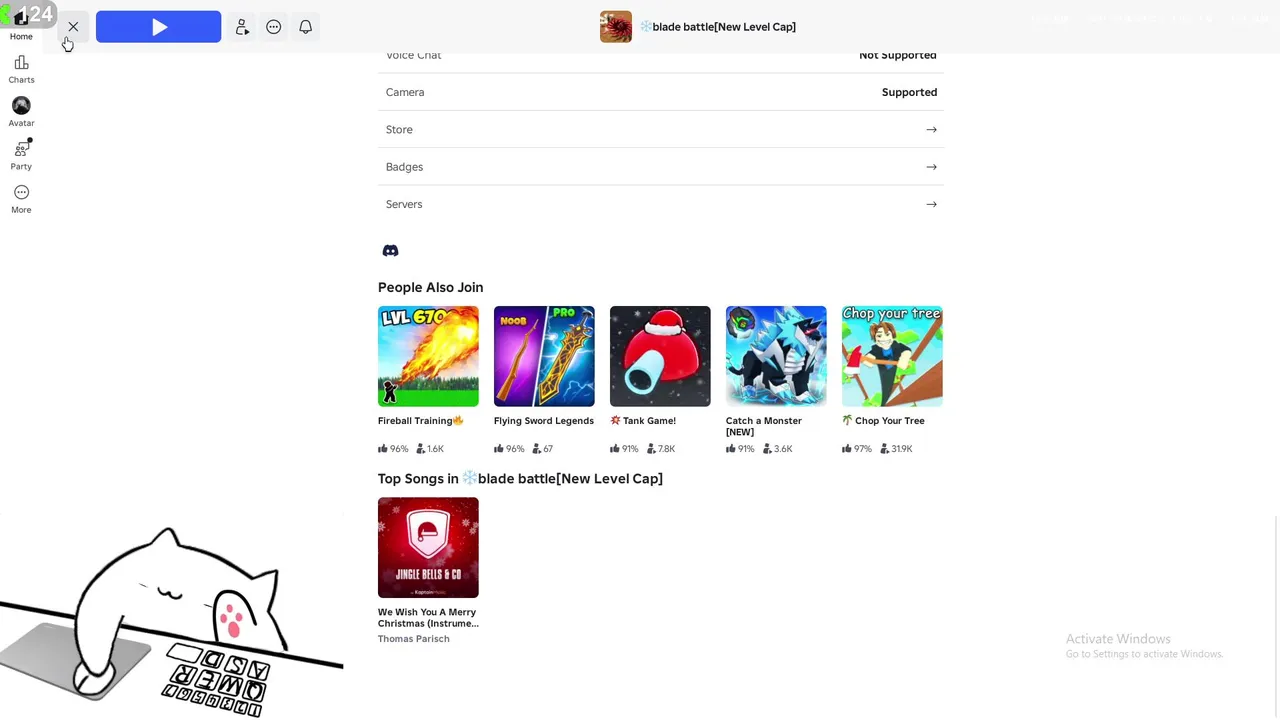Viewport: 1280px width, 720px height.
Task: Open Tank Game! thumbnail
Action: (660, 356)
